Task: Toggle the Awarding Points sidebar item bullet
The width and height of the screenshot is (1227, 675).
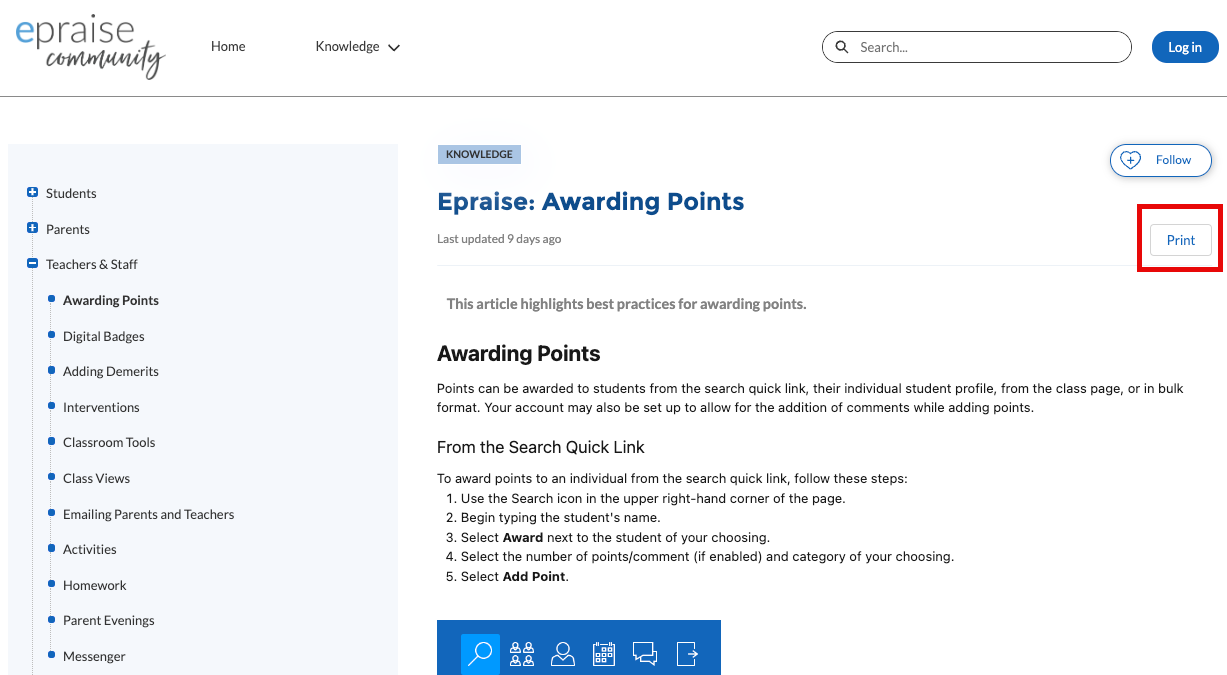Action: (x=51, y=299)
